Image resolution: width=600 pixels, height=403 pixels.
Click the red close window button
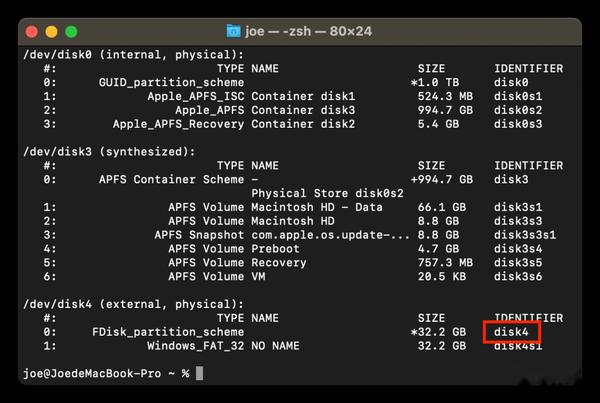click(x=32, y=32)
